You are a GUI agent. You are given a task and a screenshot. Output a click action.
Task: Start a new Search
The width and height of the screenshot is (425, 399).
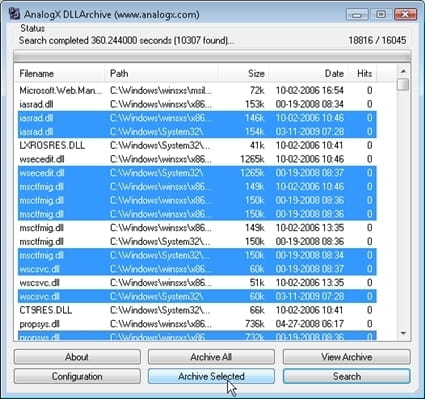(347, 376)
